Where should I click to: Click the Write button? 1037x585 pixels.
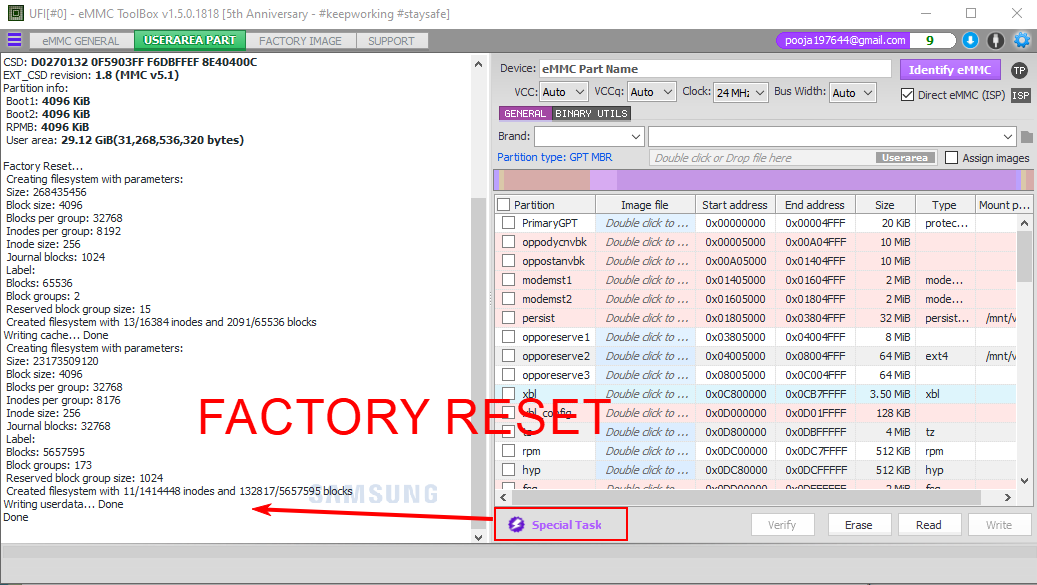(999, 525)
